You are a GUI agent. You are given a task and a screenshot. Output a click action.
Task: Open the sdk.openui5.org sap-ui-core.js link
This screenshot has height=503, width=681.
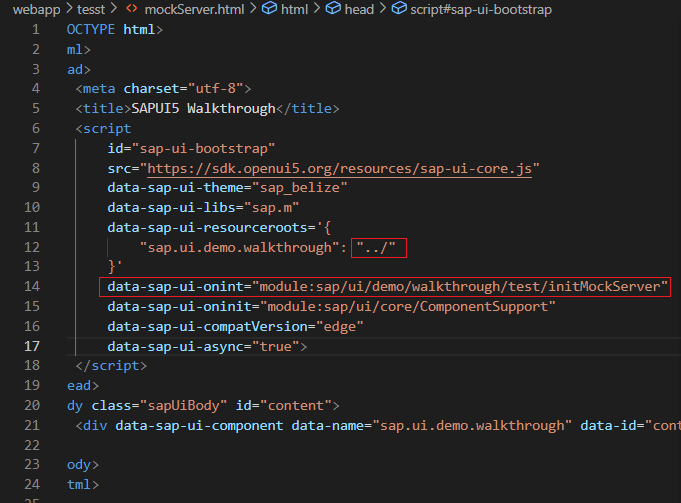pyautogui.click(x=340, y=169)
